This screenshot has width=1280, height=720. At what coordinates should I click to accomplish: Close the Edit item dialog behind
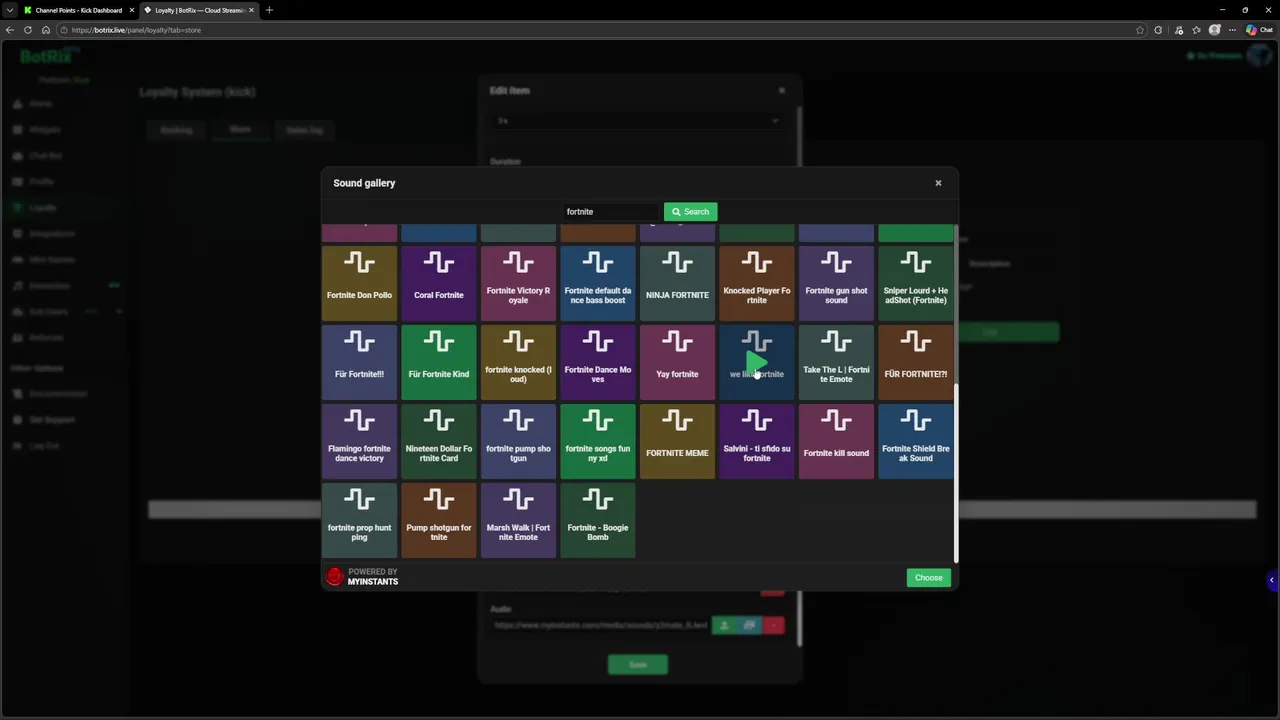782,90
